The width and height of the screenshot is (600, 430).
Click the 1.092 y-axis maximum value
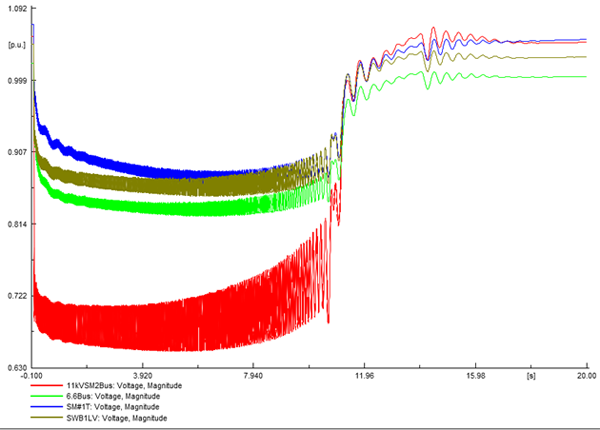(x=15, y=8)
